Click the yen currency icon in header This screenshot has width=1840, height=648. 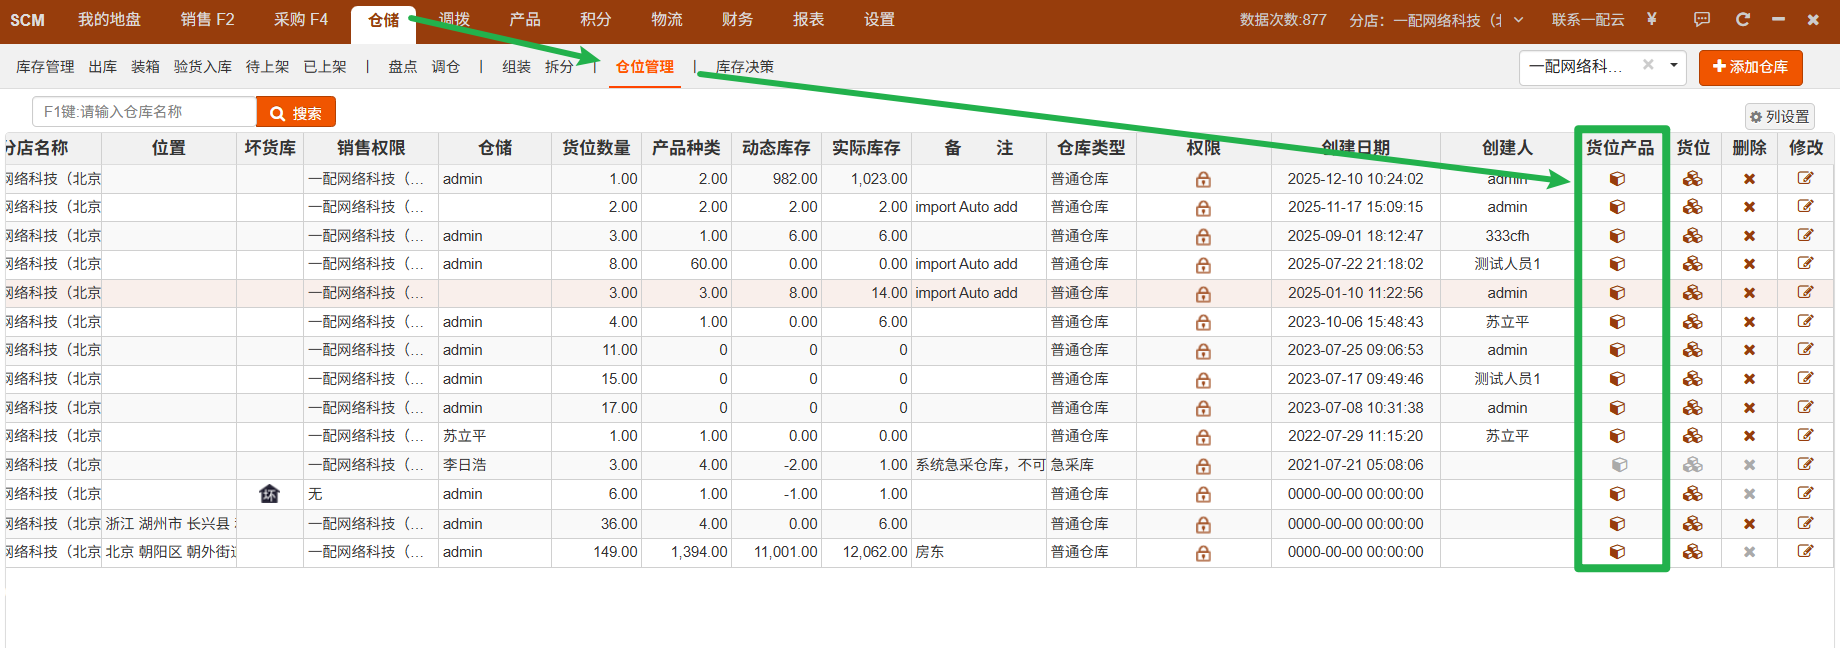(x=1651, y=19)
